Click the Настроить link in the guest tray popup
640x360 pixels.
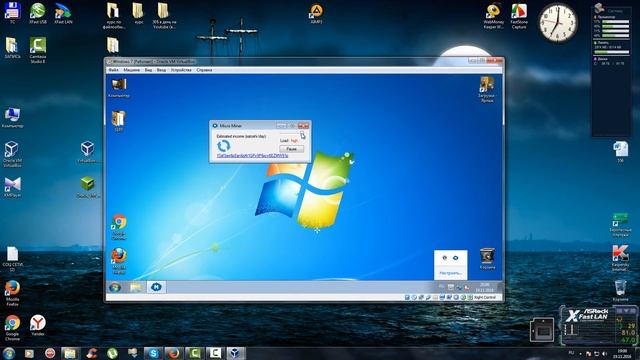coord(450,273)
